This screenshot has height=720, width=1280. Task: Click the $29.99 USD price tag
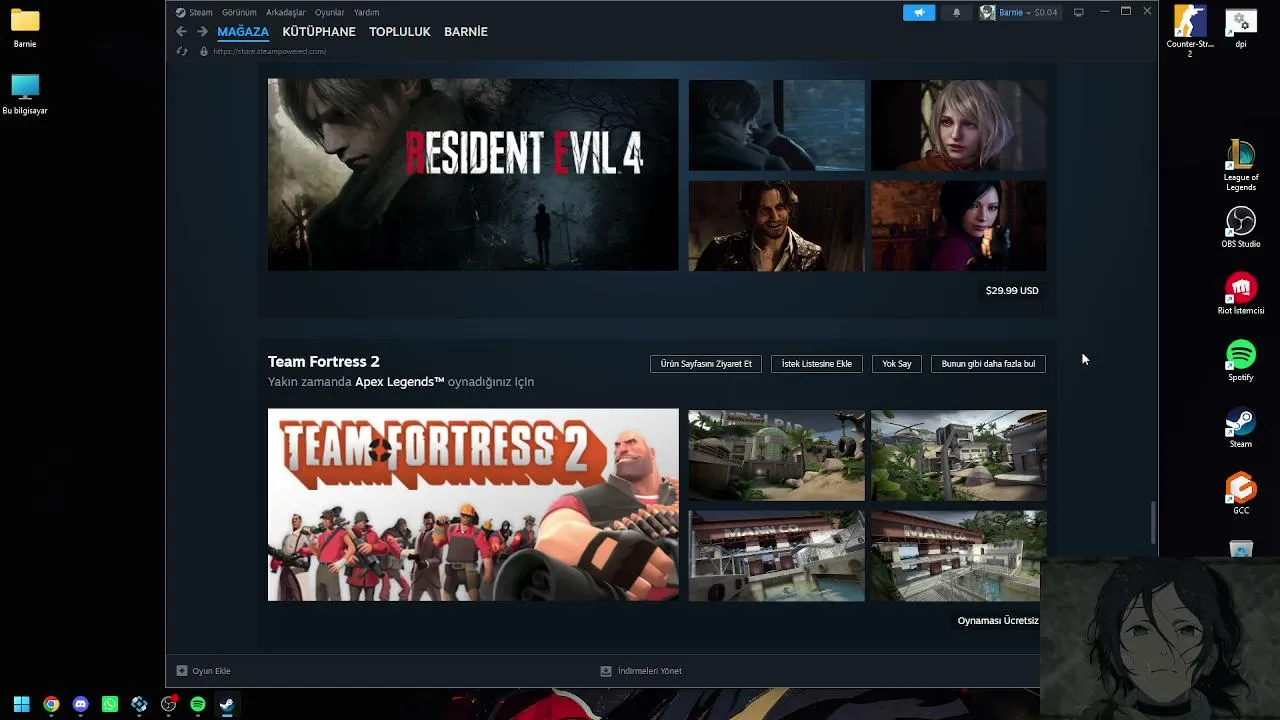click(1012, 291)
